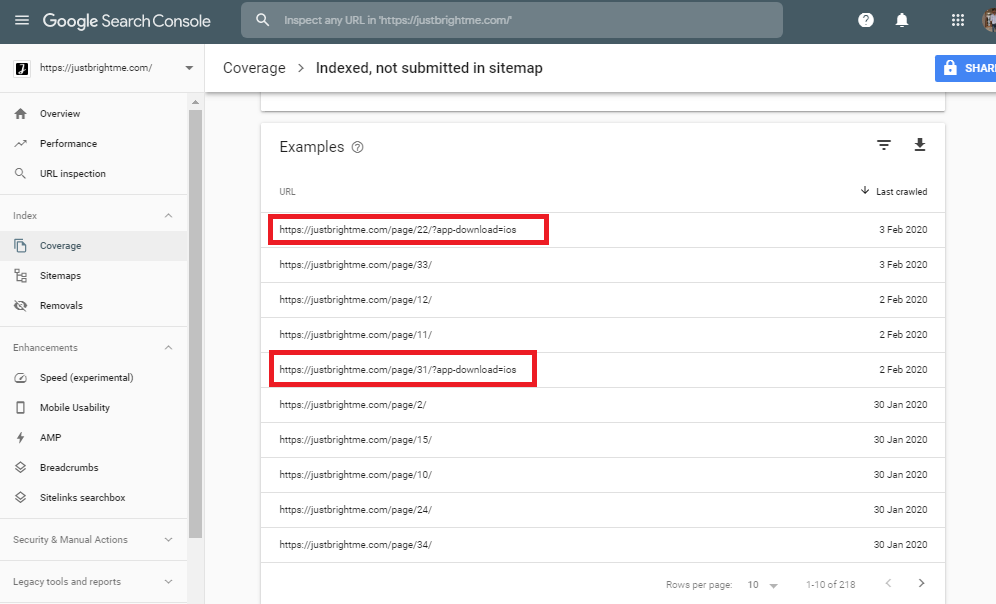996x604 pixels.
Task: Collapse the Index section
Action: 168,216
